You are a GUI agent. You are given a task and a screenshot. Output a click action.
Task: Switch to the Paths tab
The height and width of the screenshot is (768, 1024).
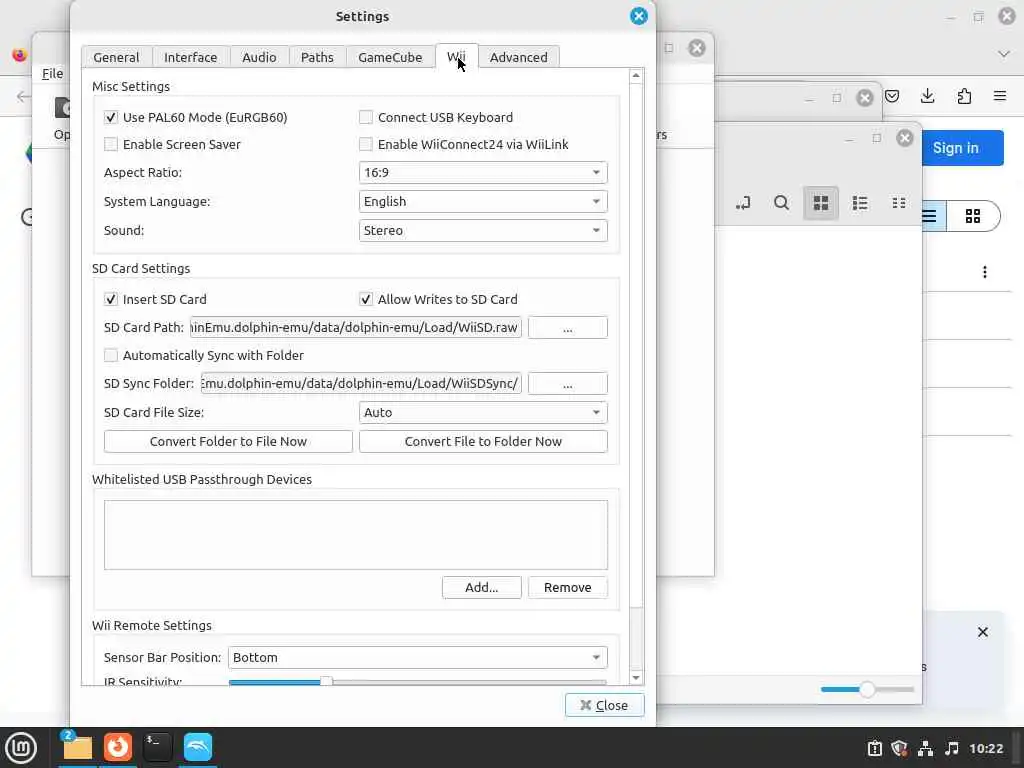tap(317, 57)
